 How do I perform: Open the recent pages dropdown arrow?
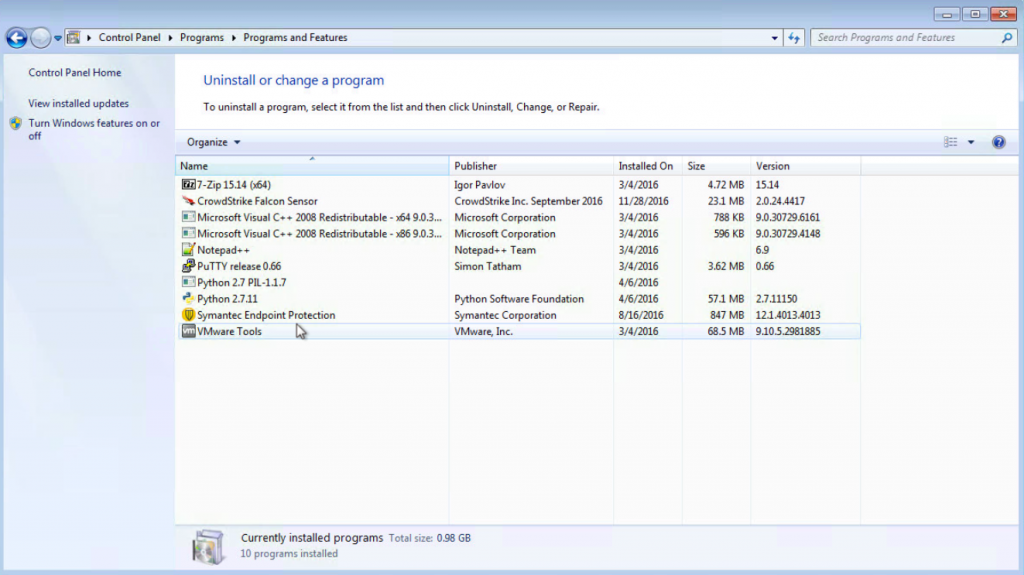pyautogui.click(x=58, y=38)
